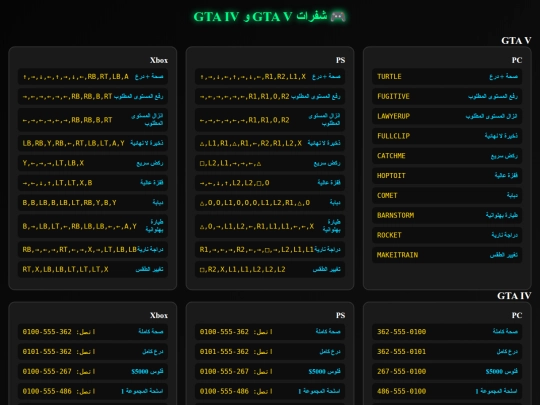Select the BARNSTORM cheat row

pos(447,215)
